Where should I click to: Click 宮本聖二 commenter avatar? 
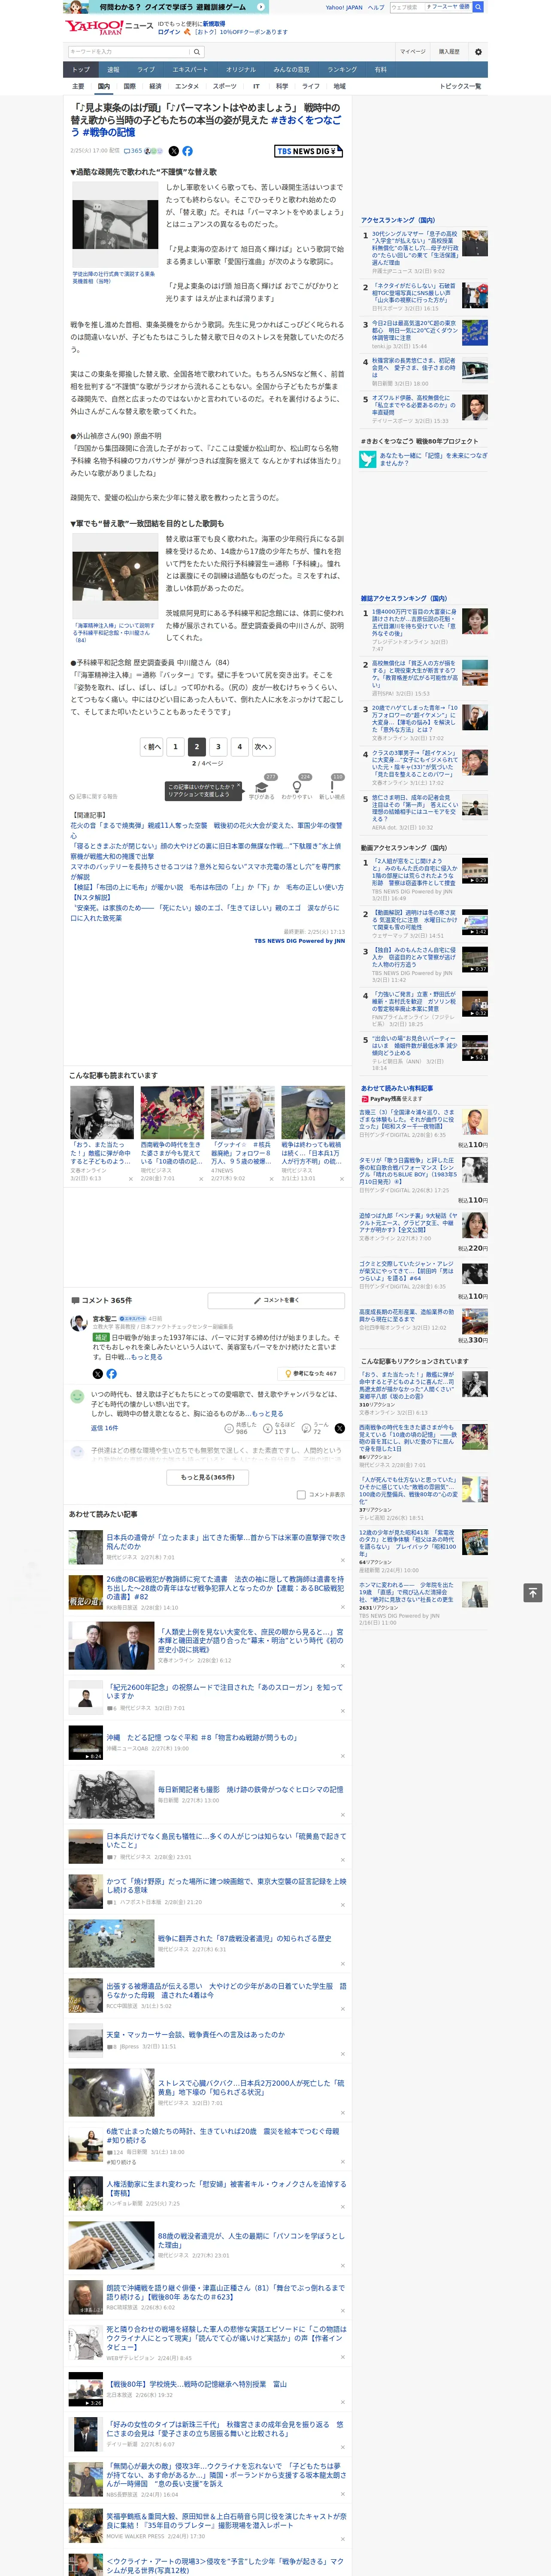pos(79,1324)
